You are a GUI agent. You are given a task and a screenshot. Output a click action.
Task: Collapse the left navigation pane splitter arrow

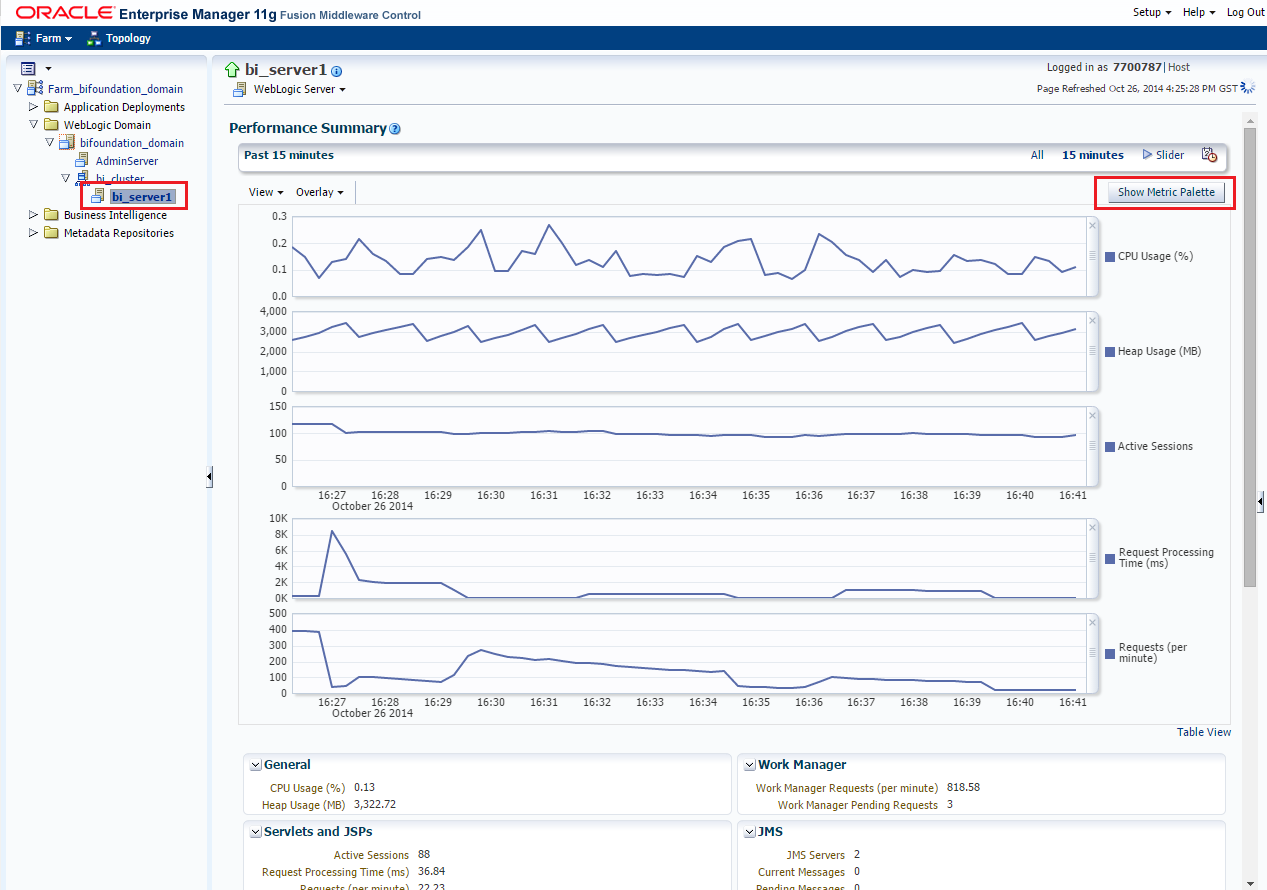(x=209, y=477)
